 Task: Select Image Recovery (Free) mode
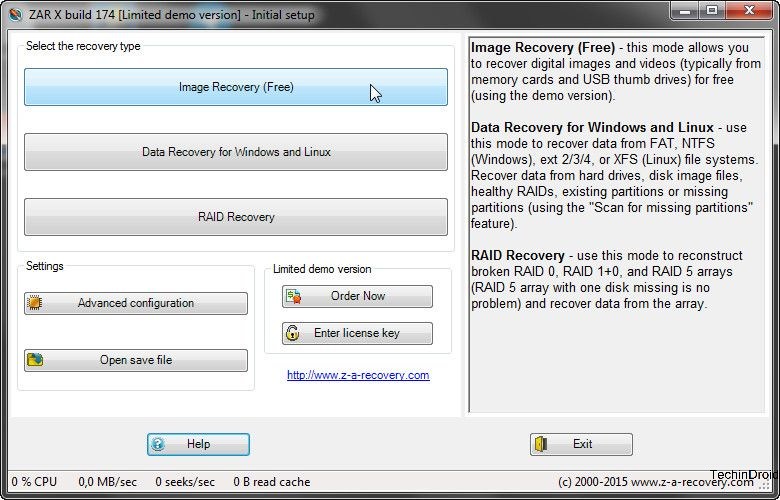236,87
